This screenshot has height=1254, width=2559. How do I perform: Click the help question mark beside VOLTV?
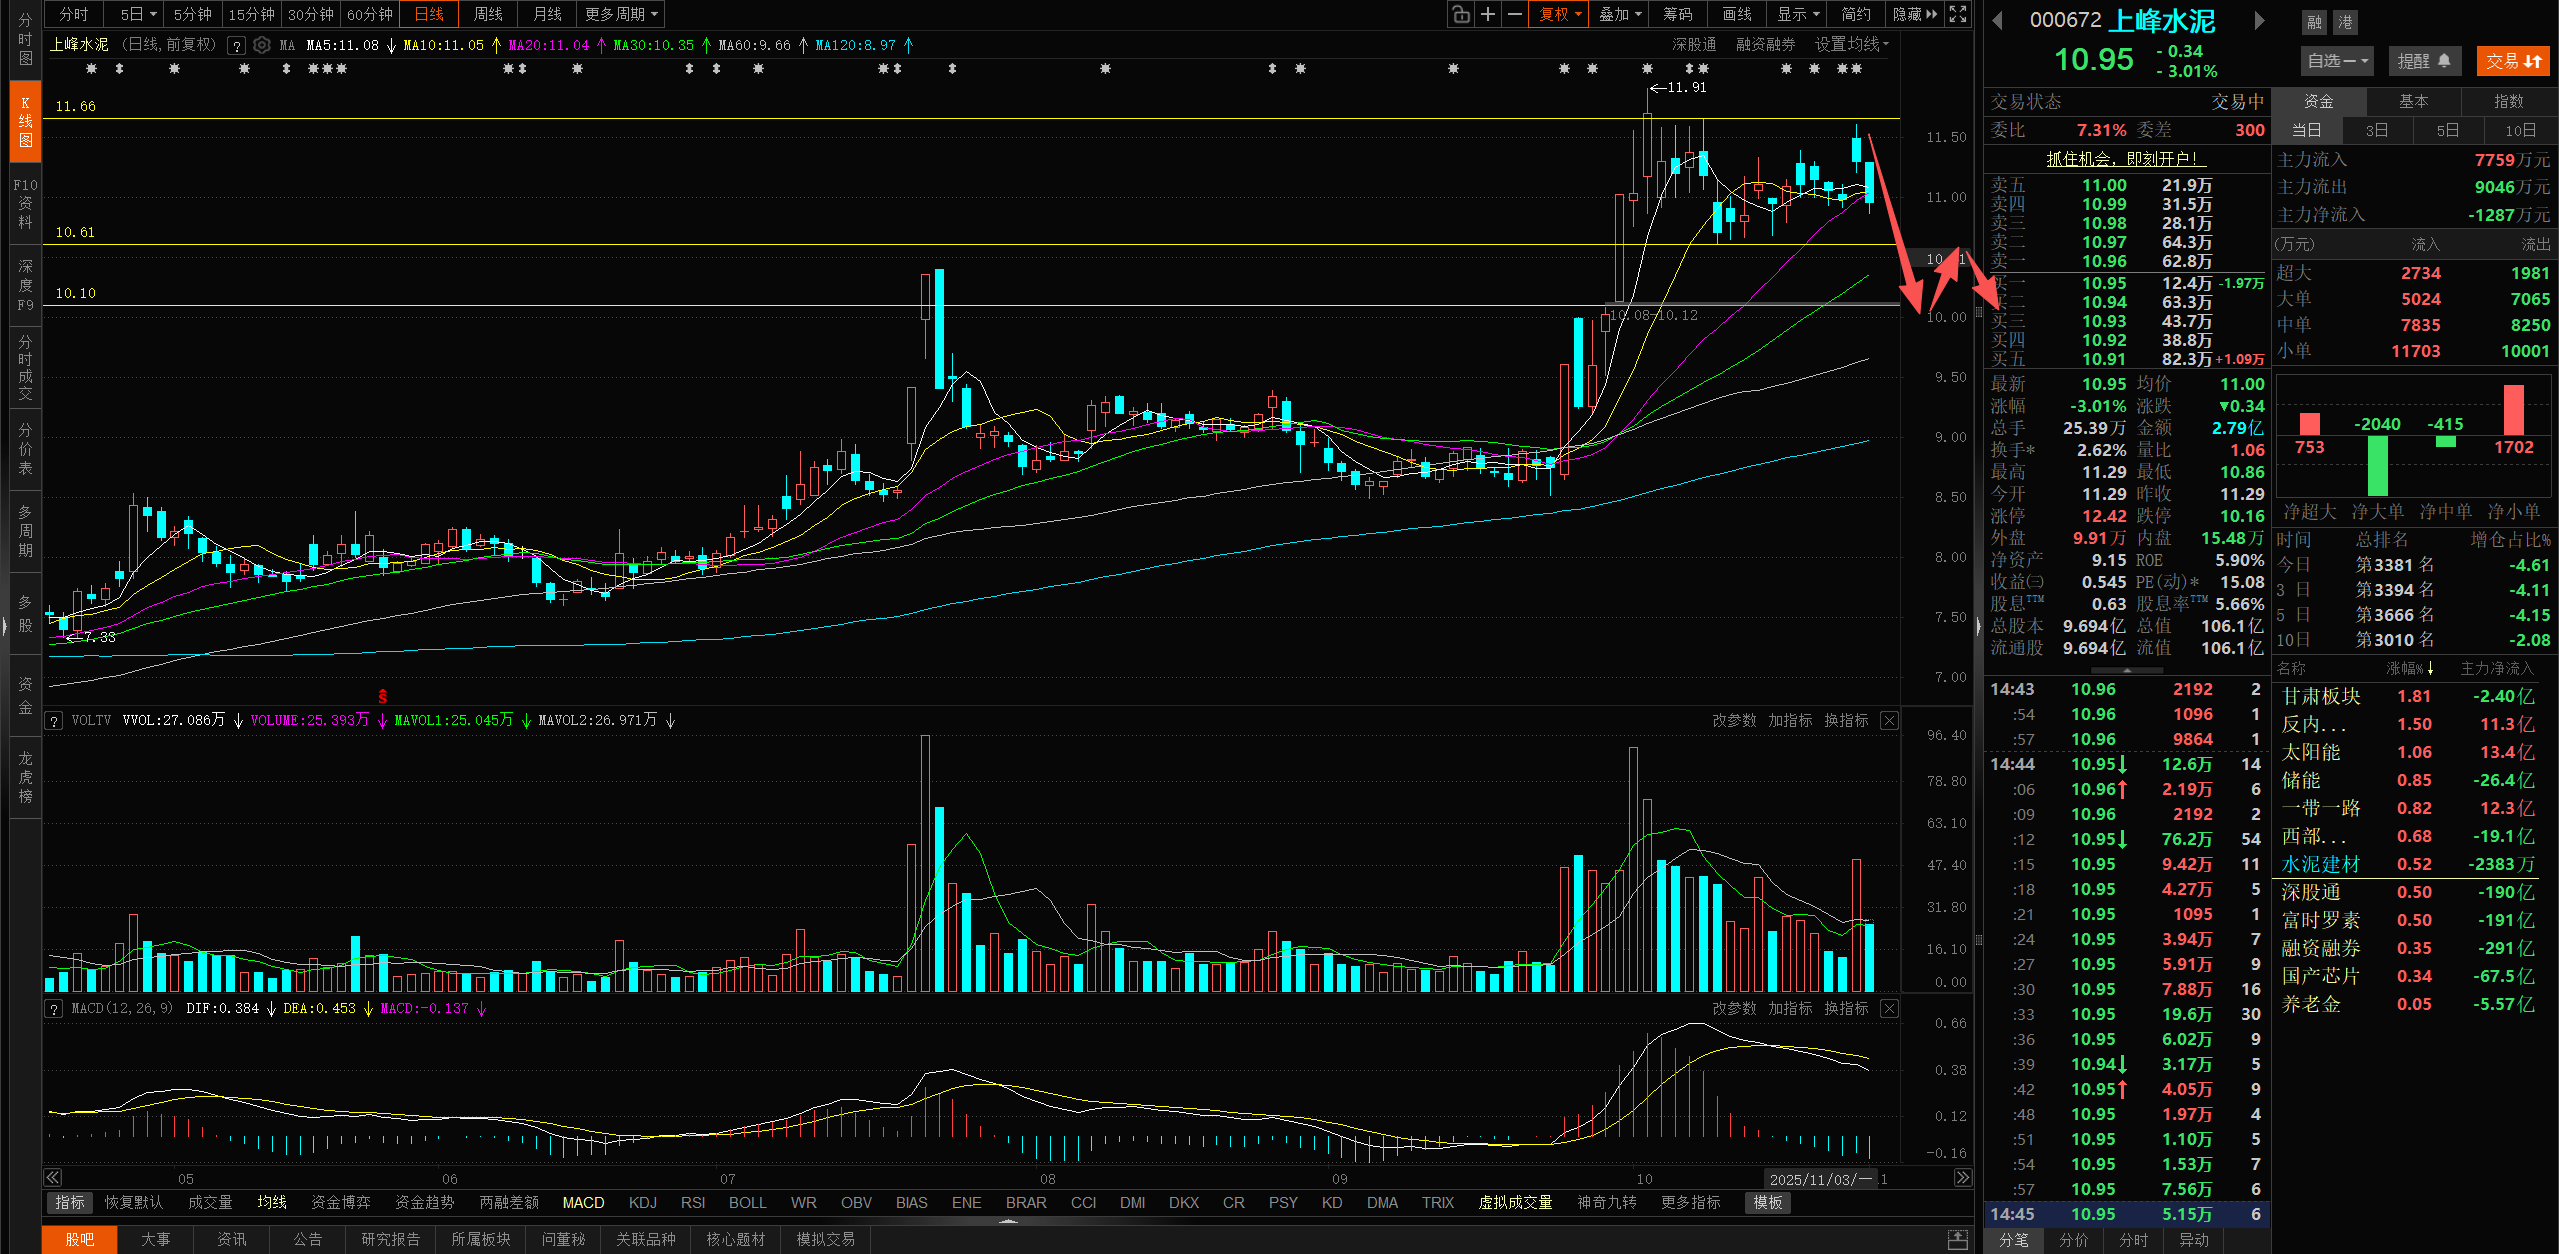coord(54,721)
